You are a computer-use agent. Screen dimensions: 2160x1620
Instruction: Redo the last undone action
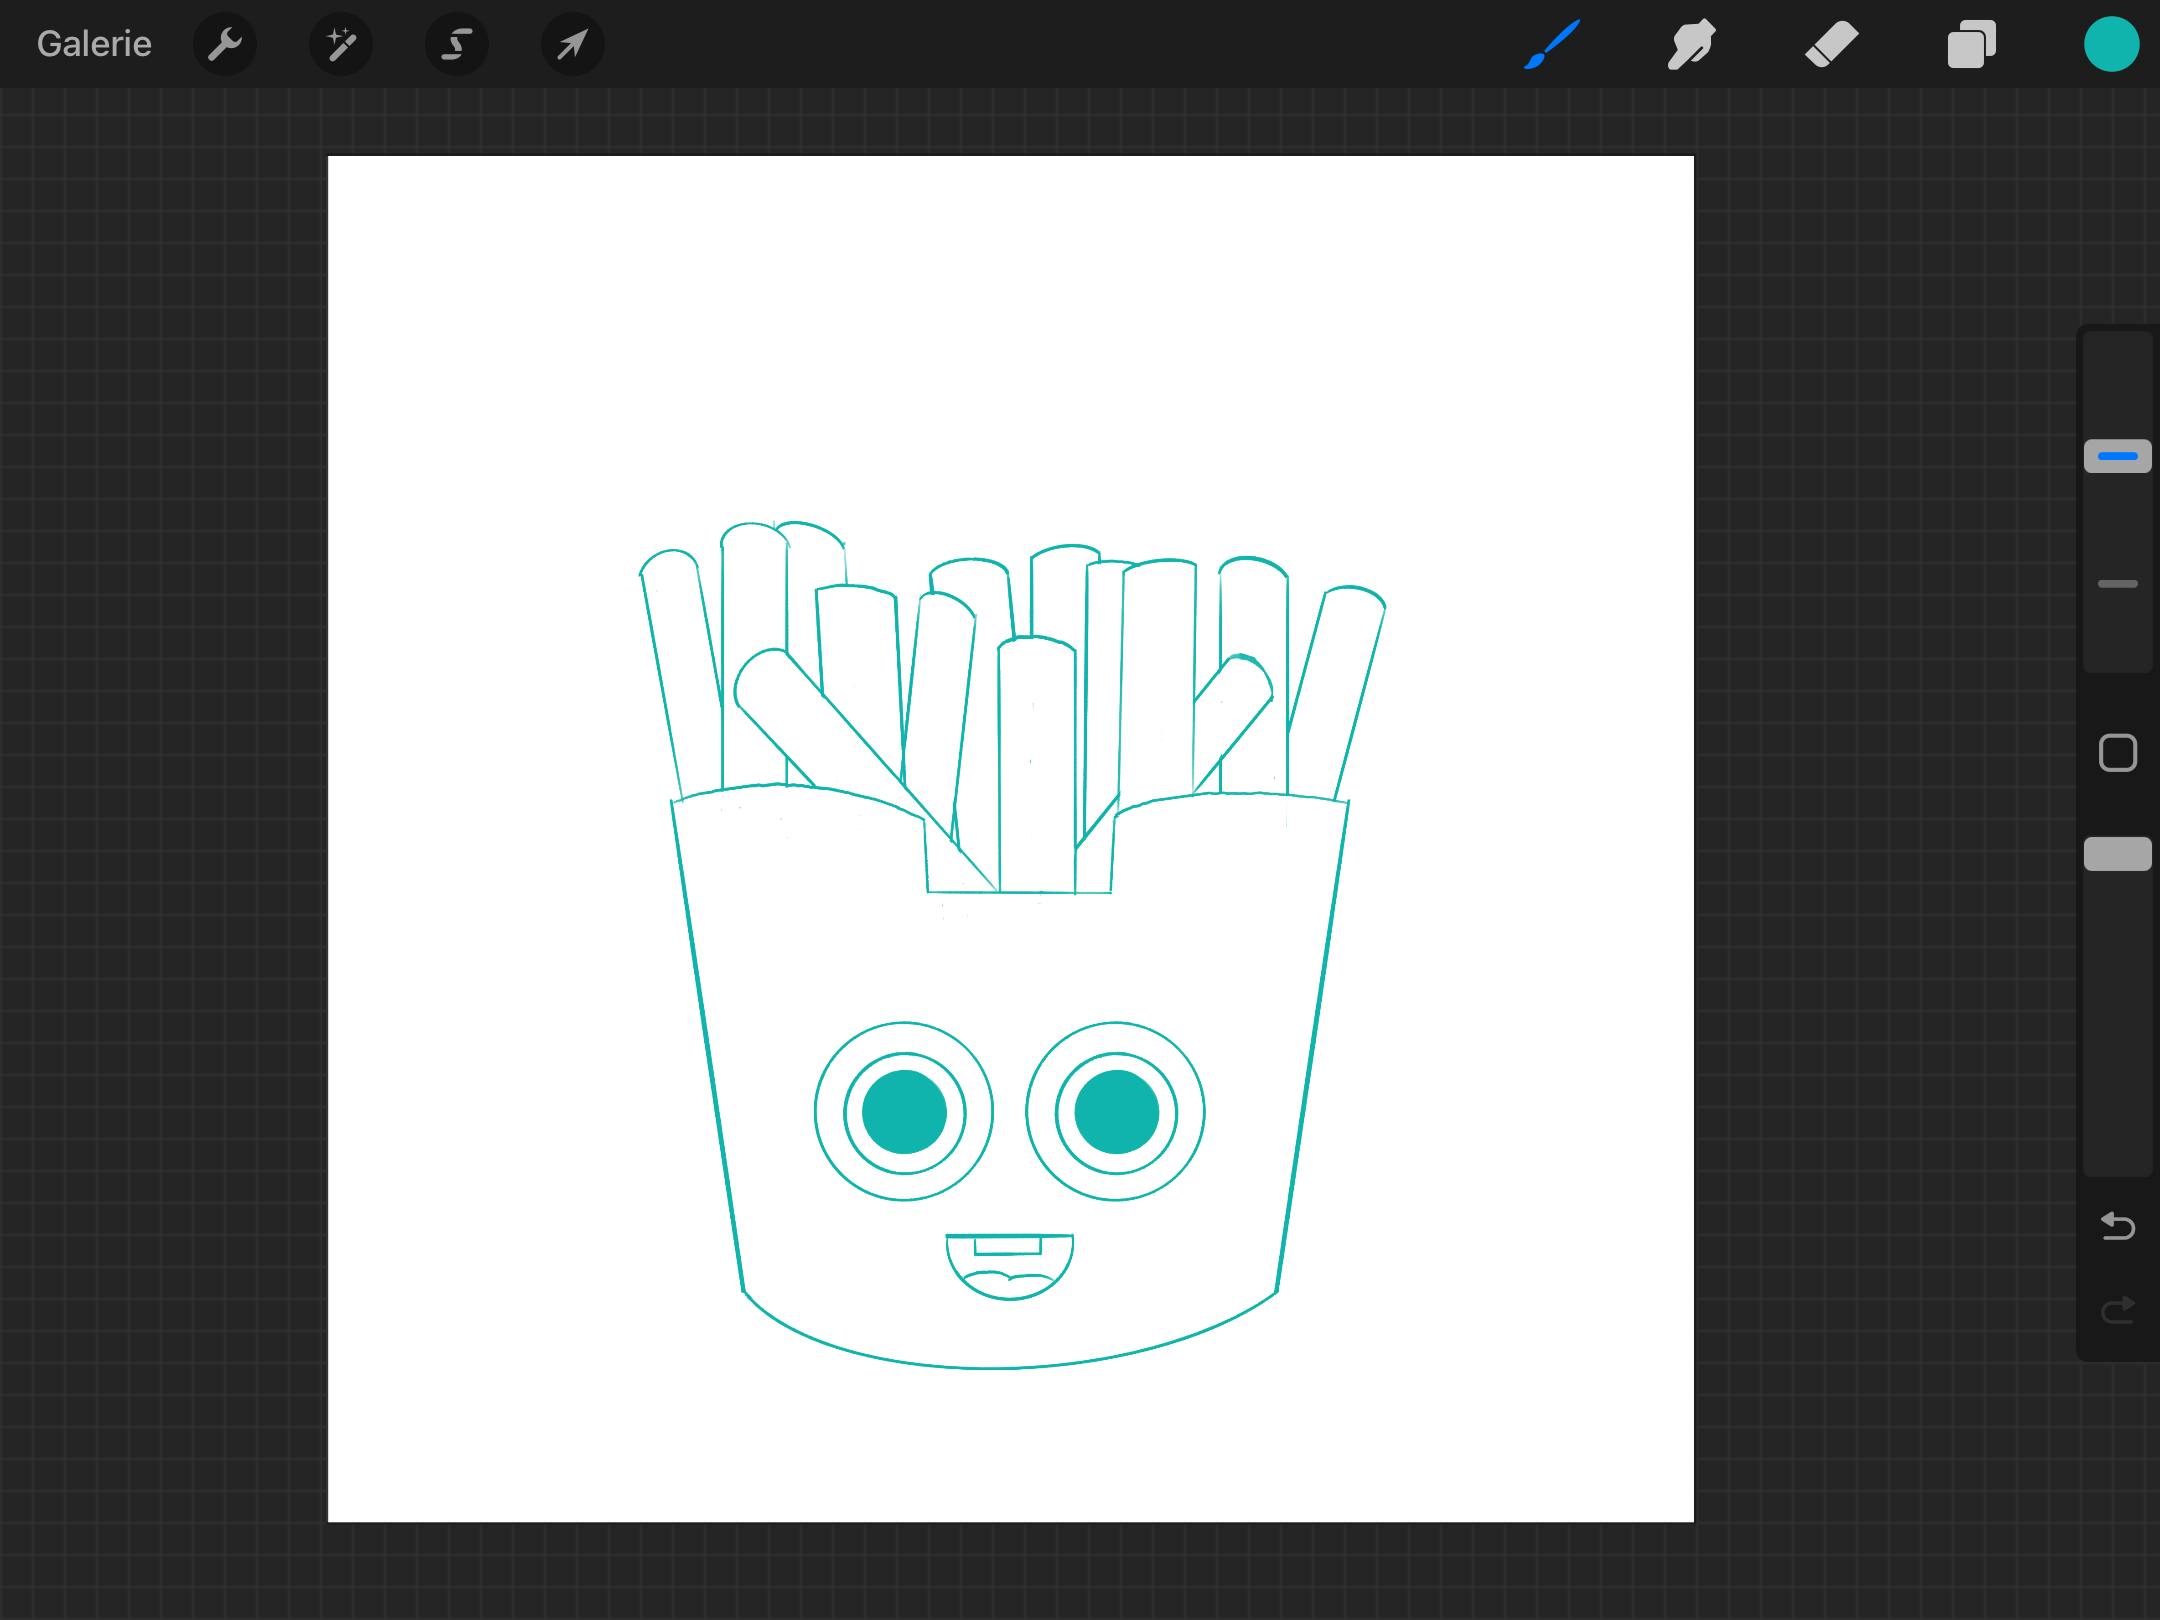point(2117,1309)
